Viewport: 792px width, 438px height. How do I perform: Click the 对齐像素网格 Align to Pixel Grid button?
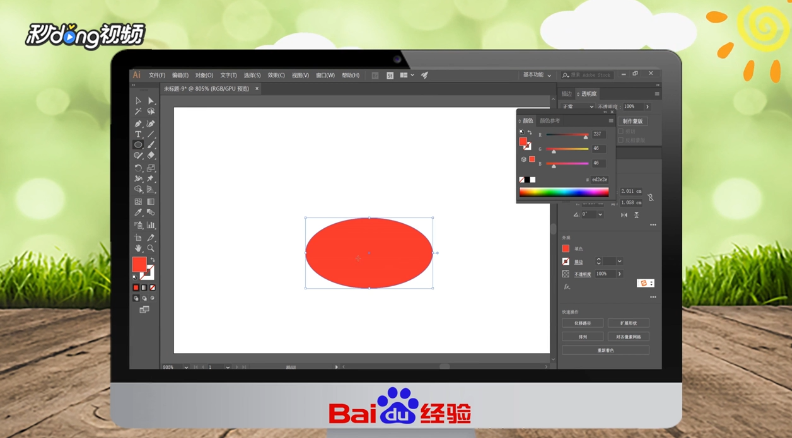pyautogui.click(x=628, y=336)
